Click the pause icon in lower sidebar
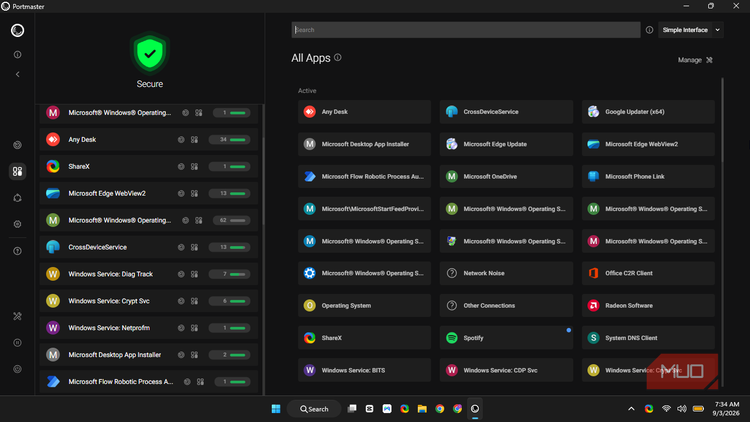750x422 pixels. pos(18,343)
